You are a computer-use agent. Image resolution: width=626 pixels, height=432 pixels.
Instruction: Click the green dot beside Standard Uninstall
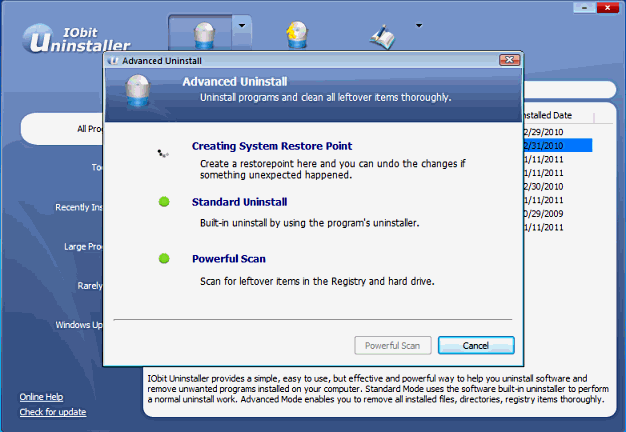(x=164, y=202)
